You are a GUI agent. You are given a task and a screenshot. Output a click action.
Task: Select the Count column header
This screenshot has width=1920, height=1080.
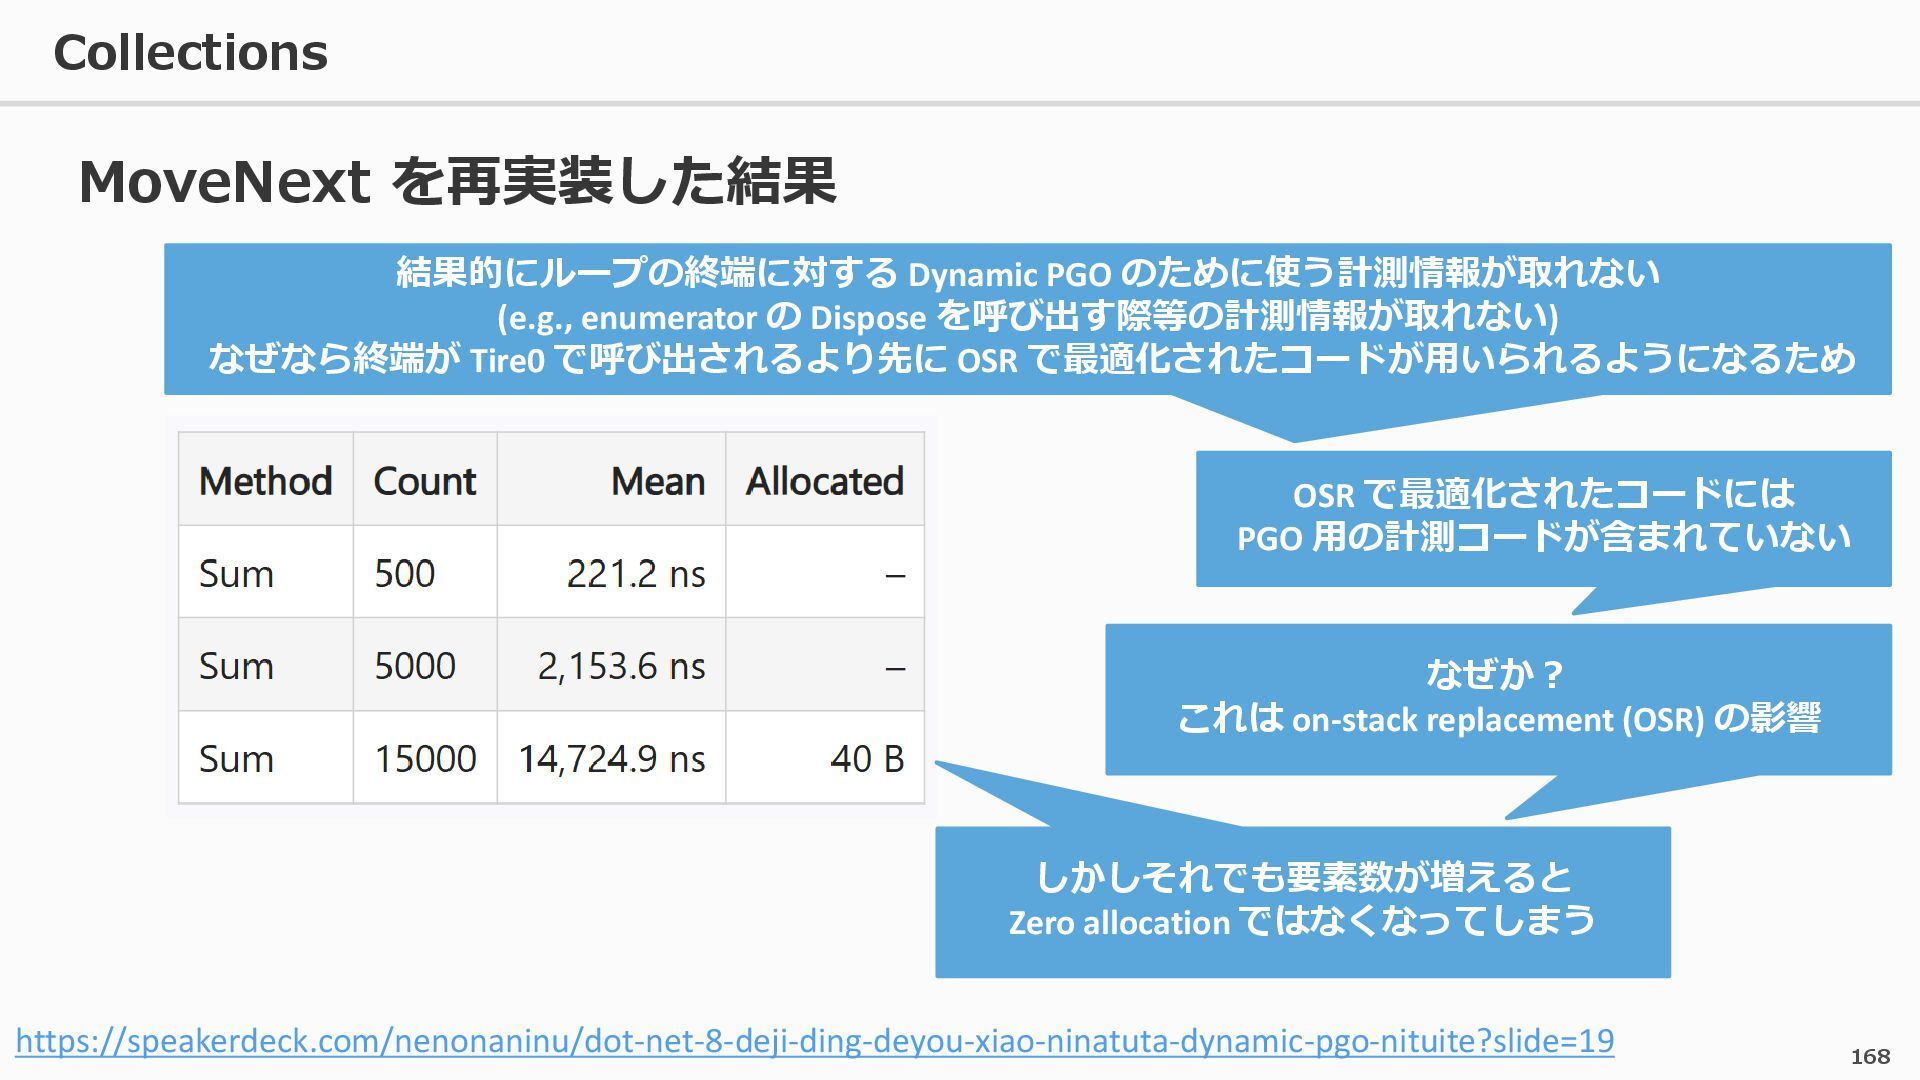[424, 481]
